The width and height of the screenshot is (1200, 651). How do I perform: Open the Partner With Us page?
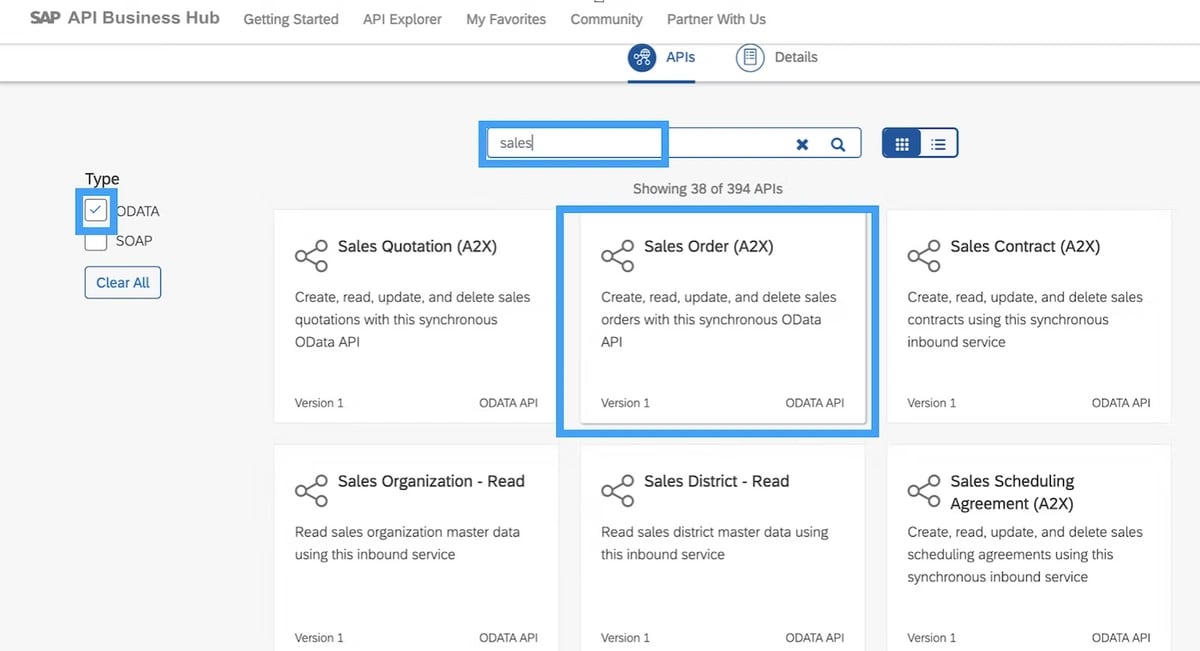[x=716, y=19]
